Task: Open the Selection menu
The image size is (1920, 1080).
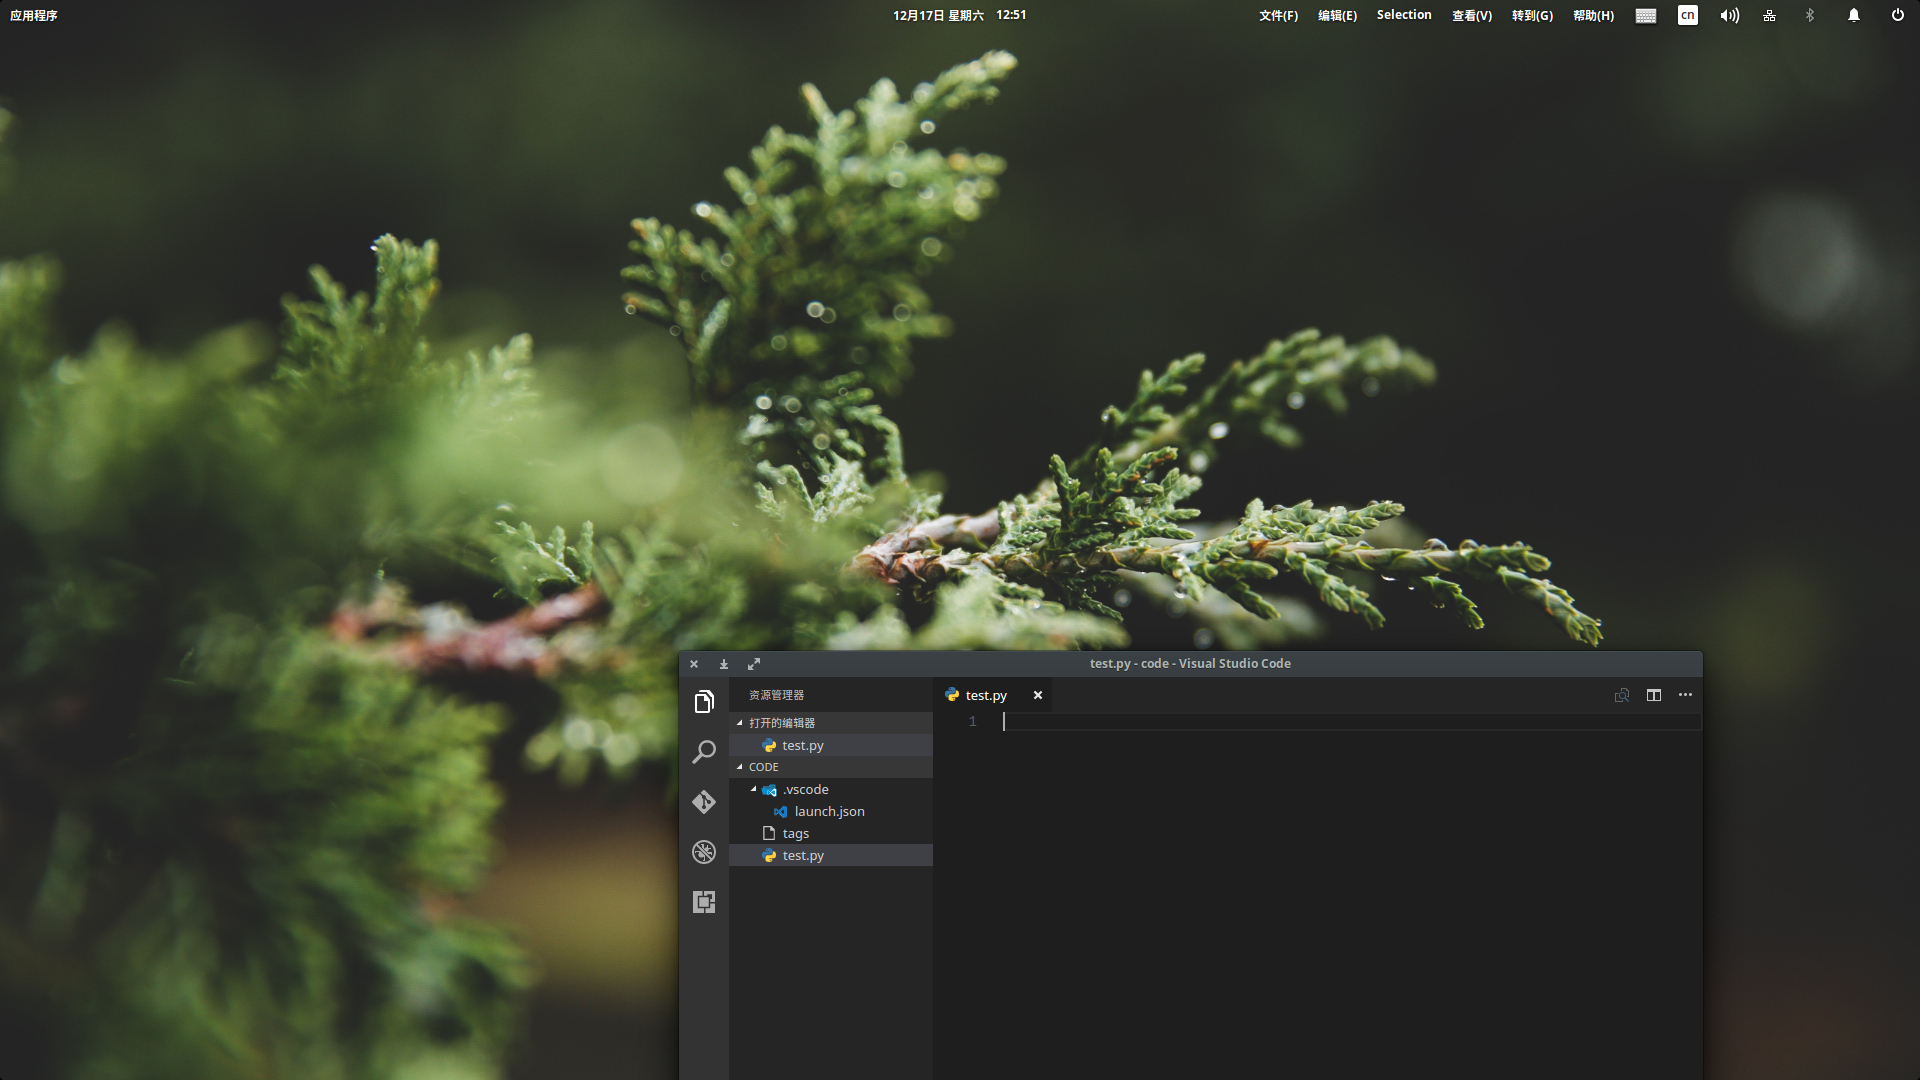Action: point(1403,15)
